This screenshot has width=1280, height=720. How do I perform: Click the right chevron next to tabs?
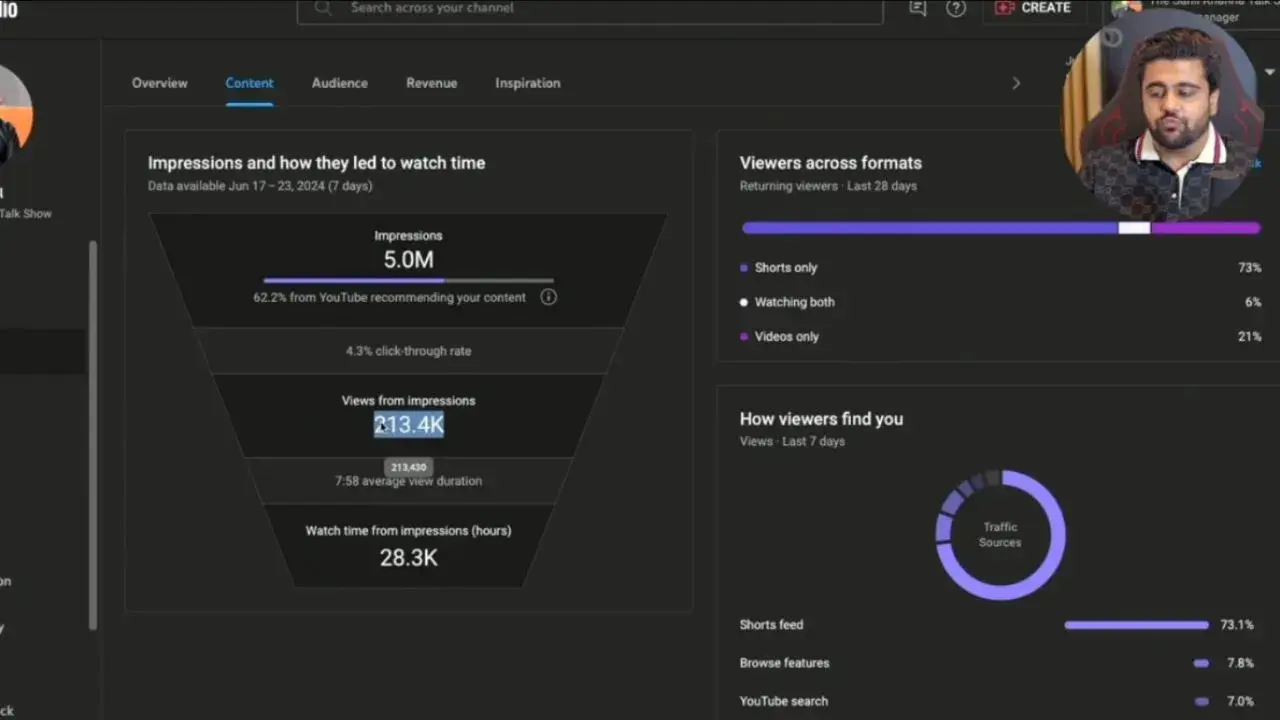[x=1016, y=83]
